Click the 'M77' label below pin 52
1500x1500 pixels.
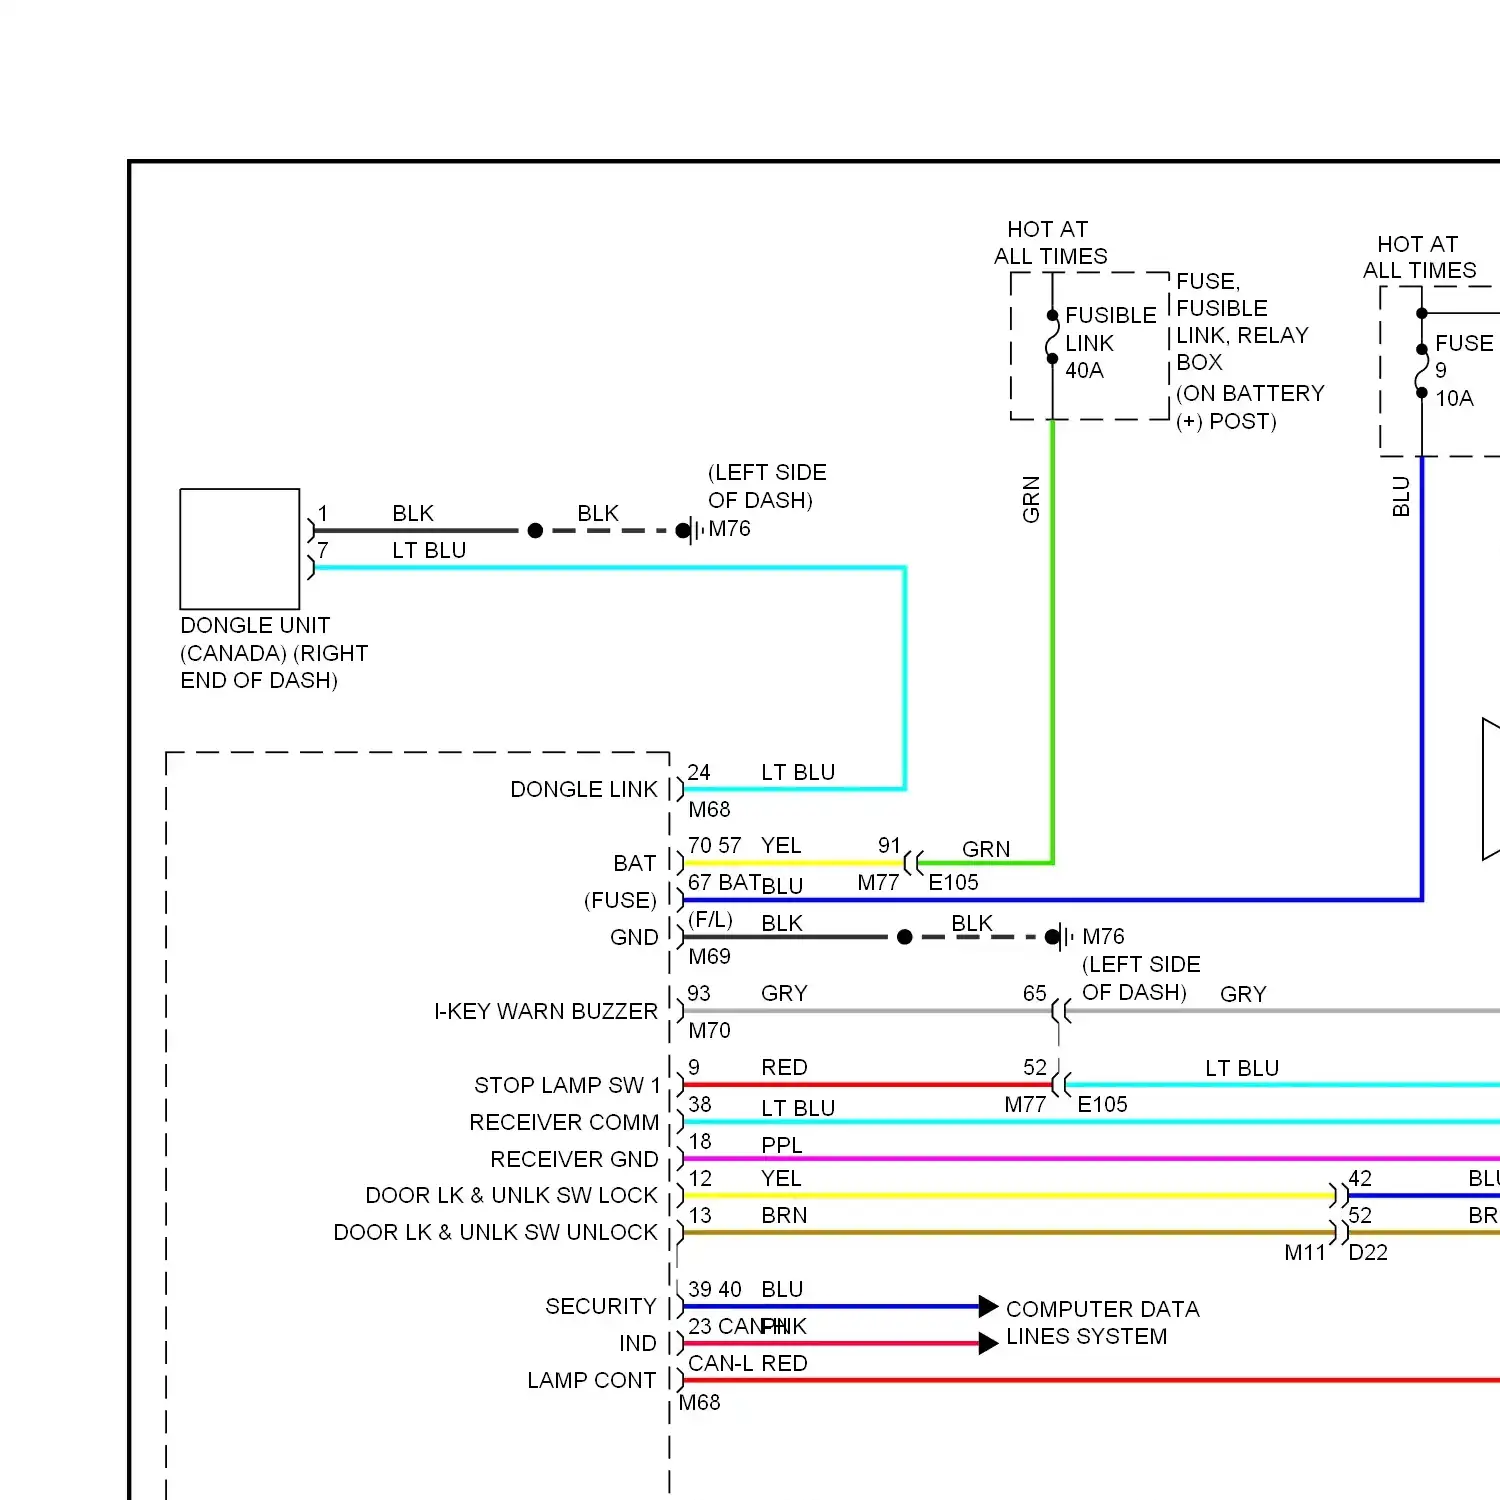(x=1025, y=1105)
